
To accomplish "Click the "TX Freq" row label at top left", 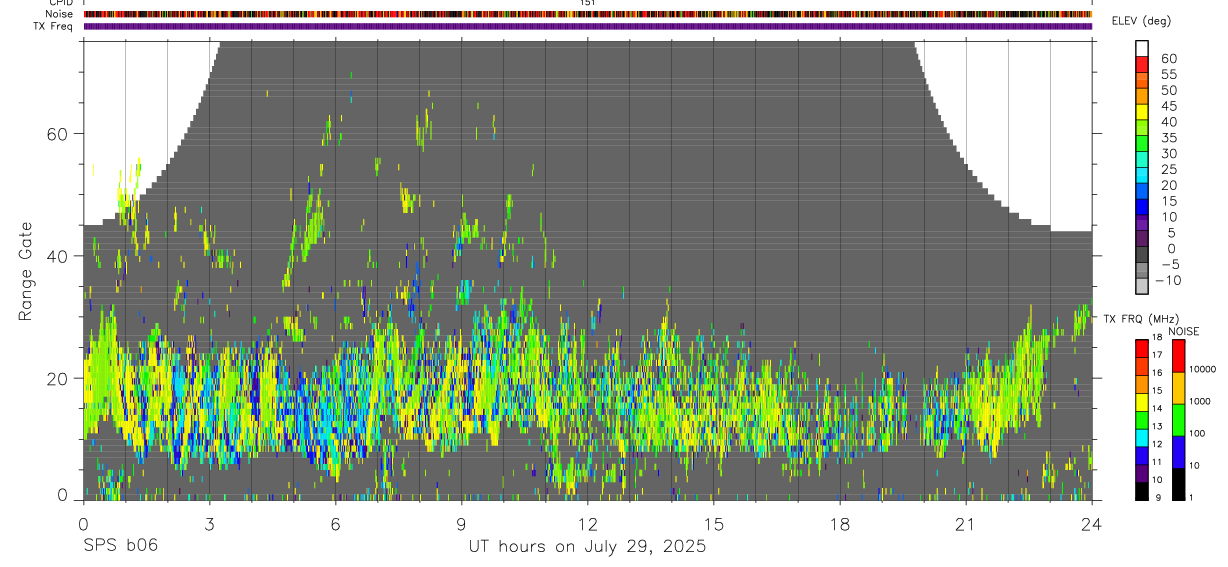I will (x=54, y=26).
